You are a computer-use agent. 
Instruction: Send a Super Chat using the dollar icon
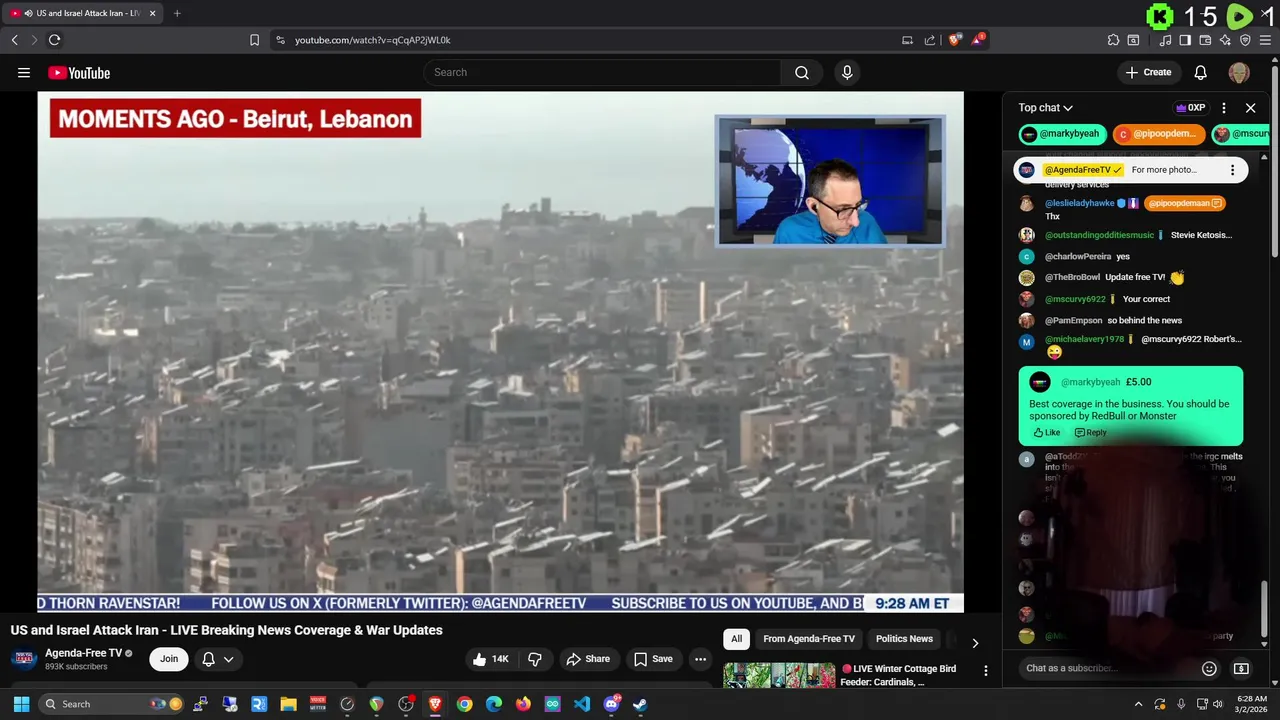(x=1241, y=668)
